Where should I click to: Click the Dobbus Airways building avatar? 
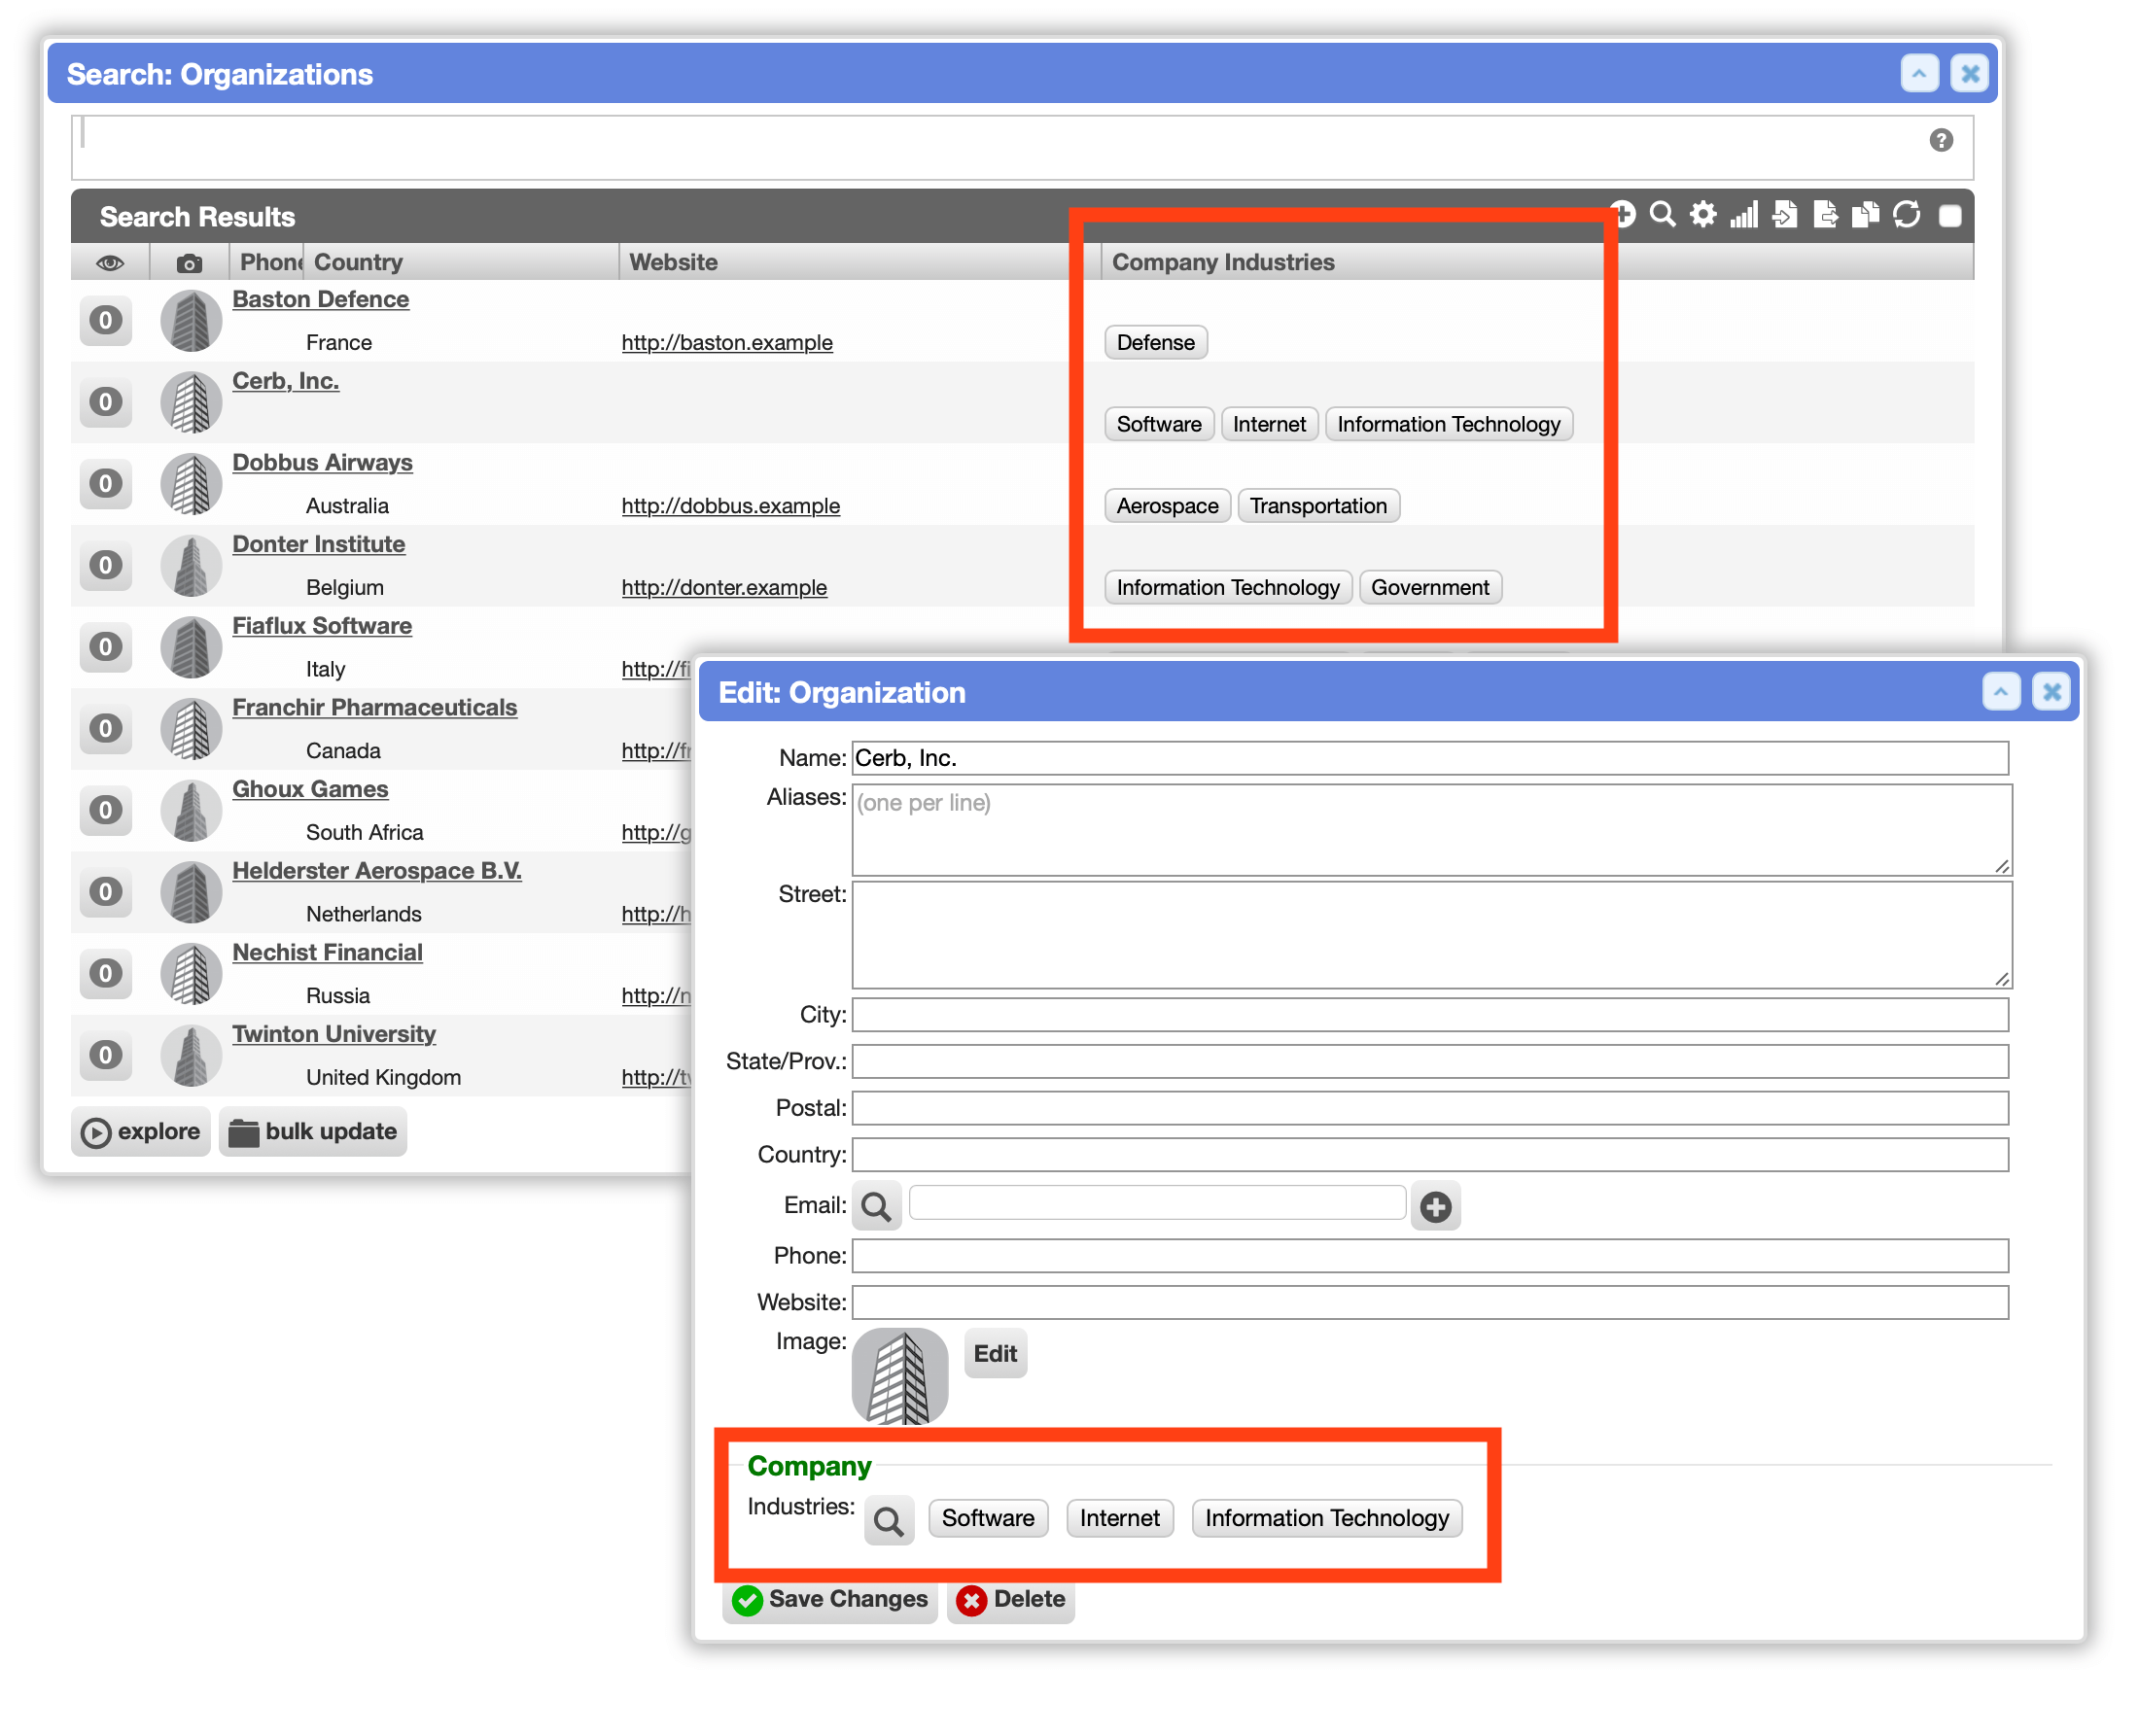tap(191, 484)
